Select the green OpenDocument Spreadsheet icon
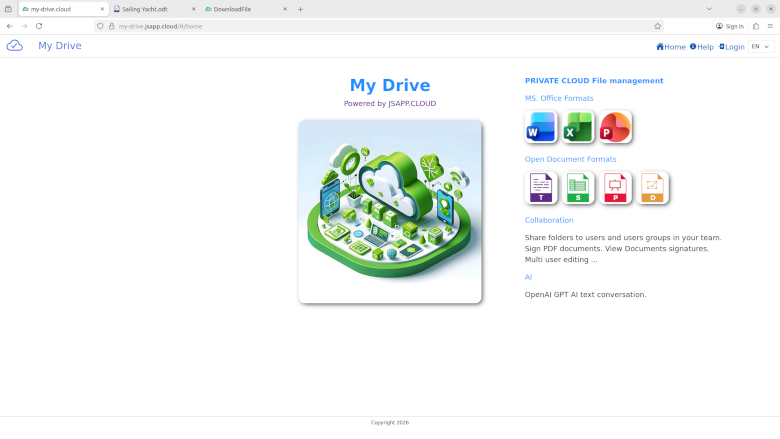This screenshot has height=439, width=780. [x=578, y=188]
